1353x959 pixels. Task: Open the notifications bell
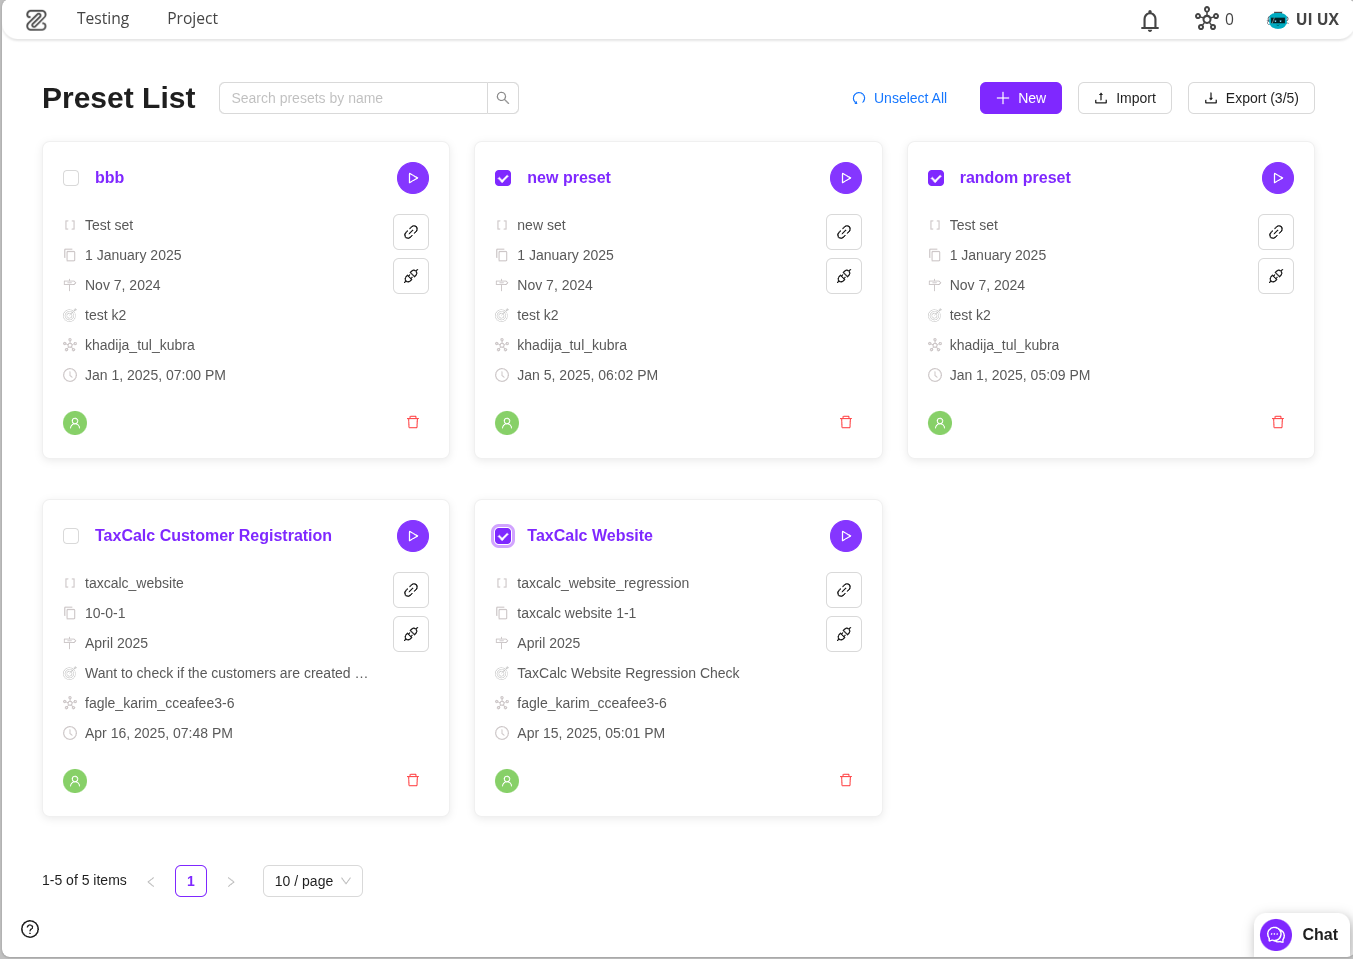1150,20
